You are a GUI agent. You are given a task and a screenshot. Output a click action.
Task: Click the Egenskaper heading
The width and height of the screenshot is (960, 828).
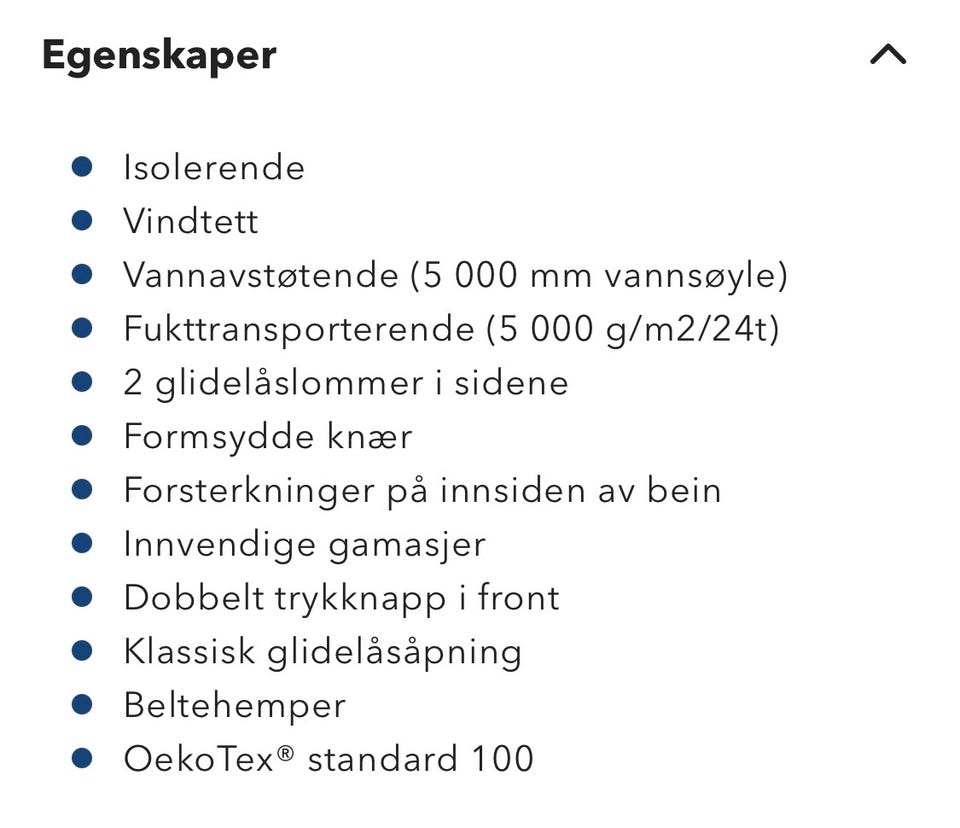pos(159,55)
